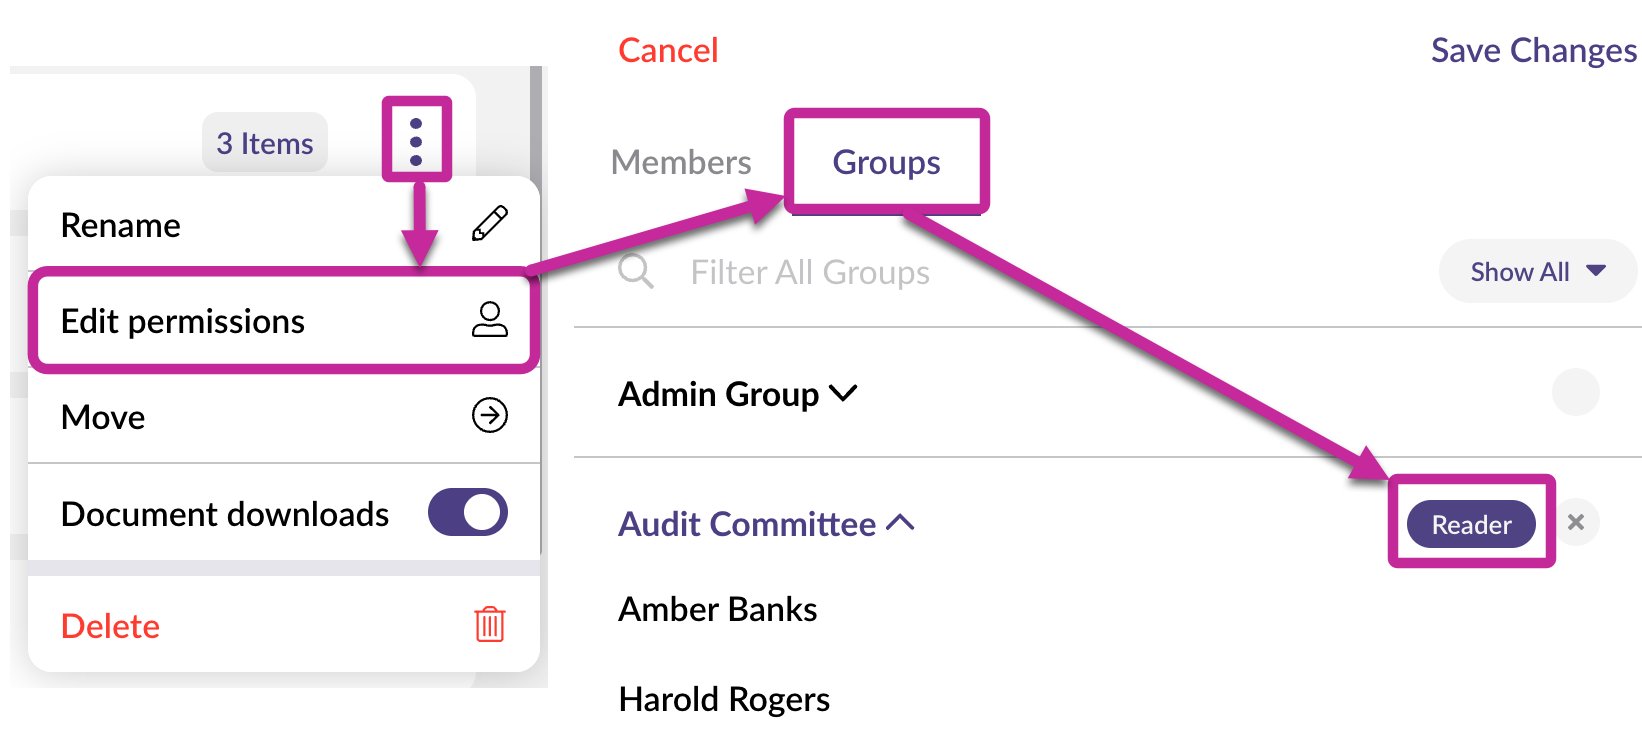The width and height of the screenshot is (1642, 754).
Task: Click the Reader role badge
Action: pos(1471,524)
